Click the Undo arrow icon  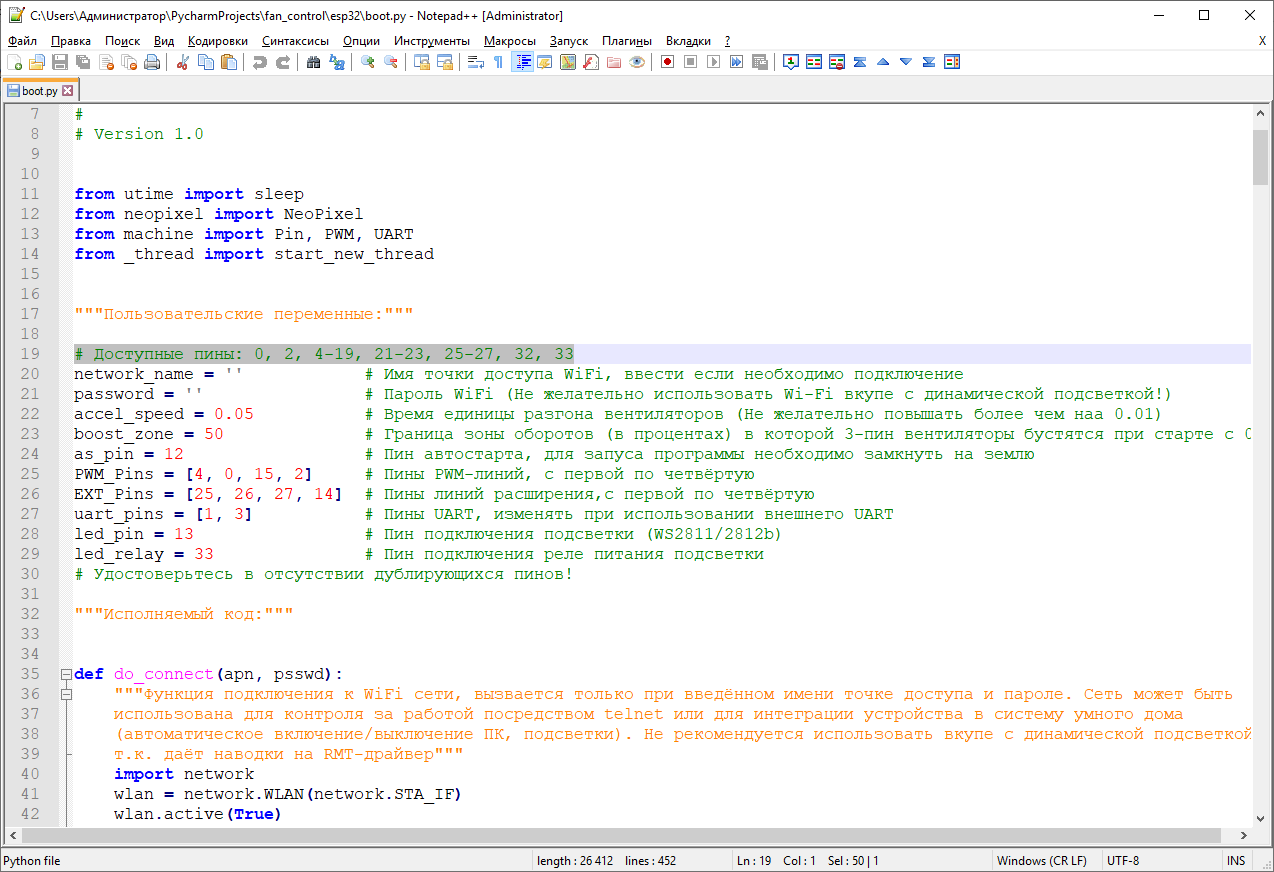pos(260,62)
